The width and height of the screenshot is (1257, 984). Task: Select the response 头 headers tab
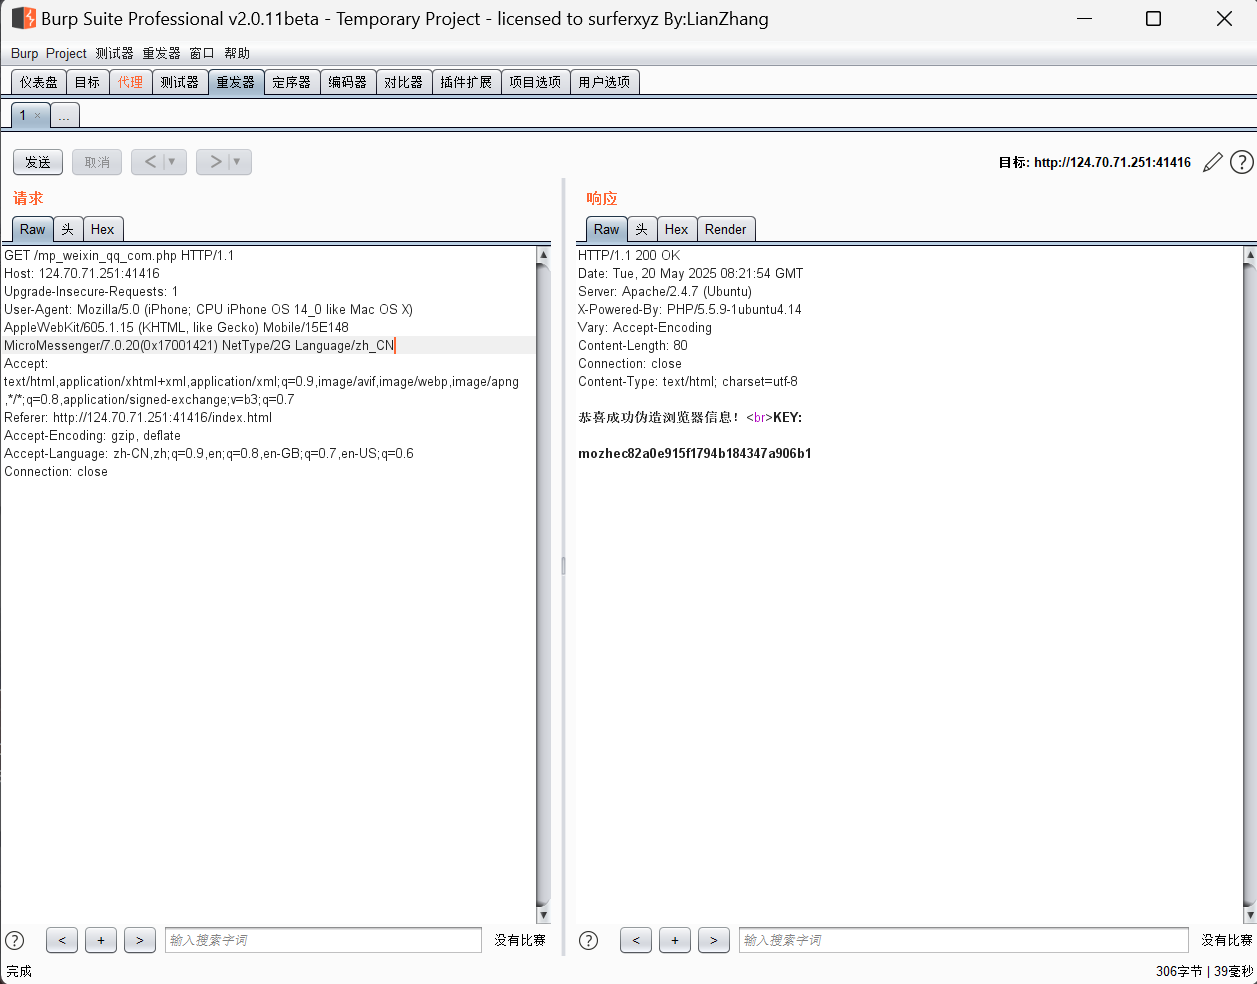(641, 229)
